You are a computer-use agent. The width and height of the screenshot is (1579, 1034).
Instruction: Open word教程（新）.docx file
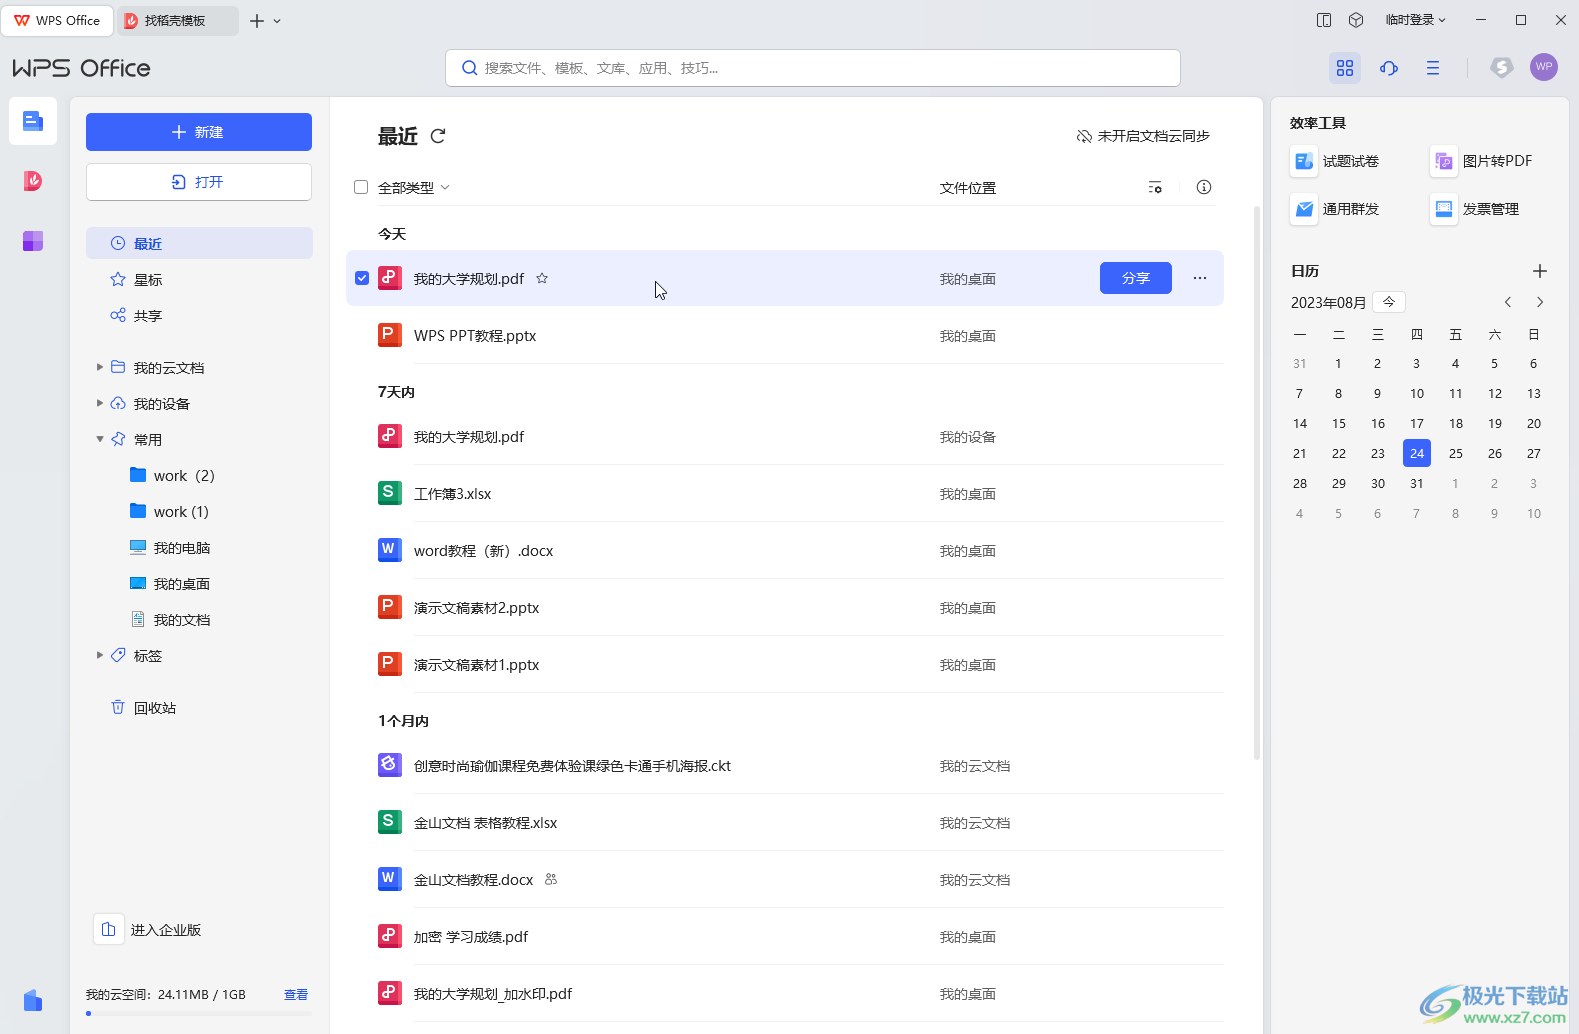(785, 551)
